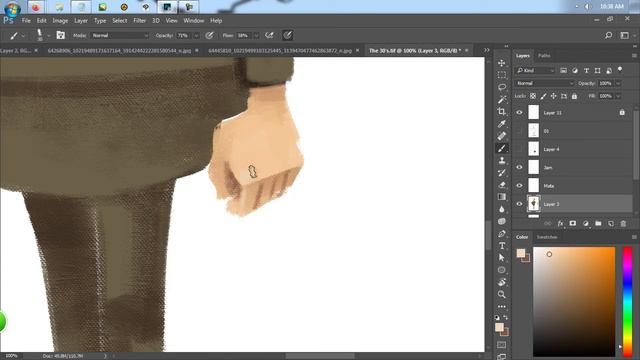Toggle the layer filter switch
The image size is (640, 360).
pos(620,69)
